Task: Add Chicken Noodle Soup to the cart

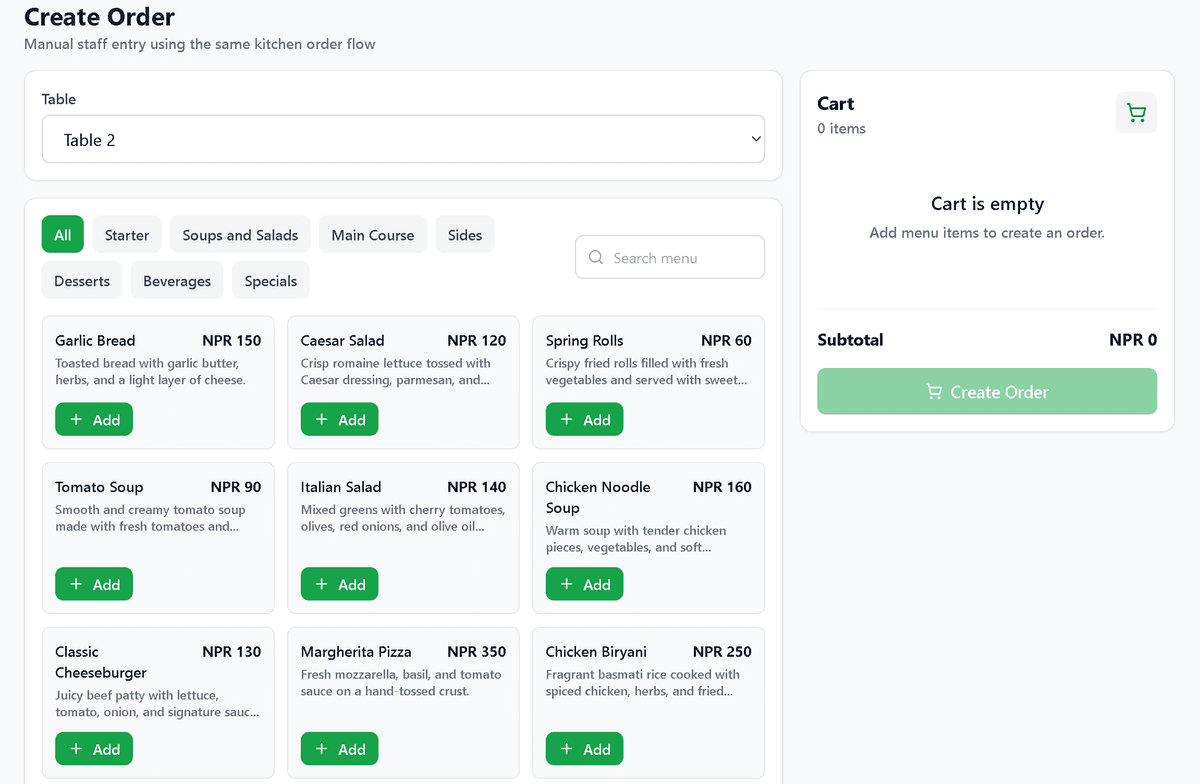Action: (x=585, y=584)
